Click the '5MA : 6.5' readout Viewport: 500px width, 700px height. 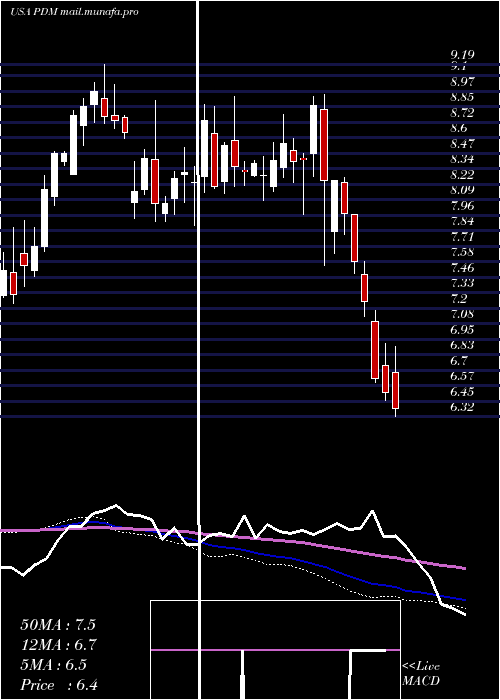(54, 665)
